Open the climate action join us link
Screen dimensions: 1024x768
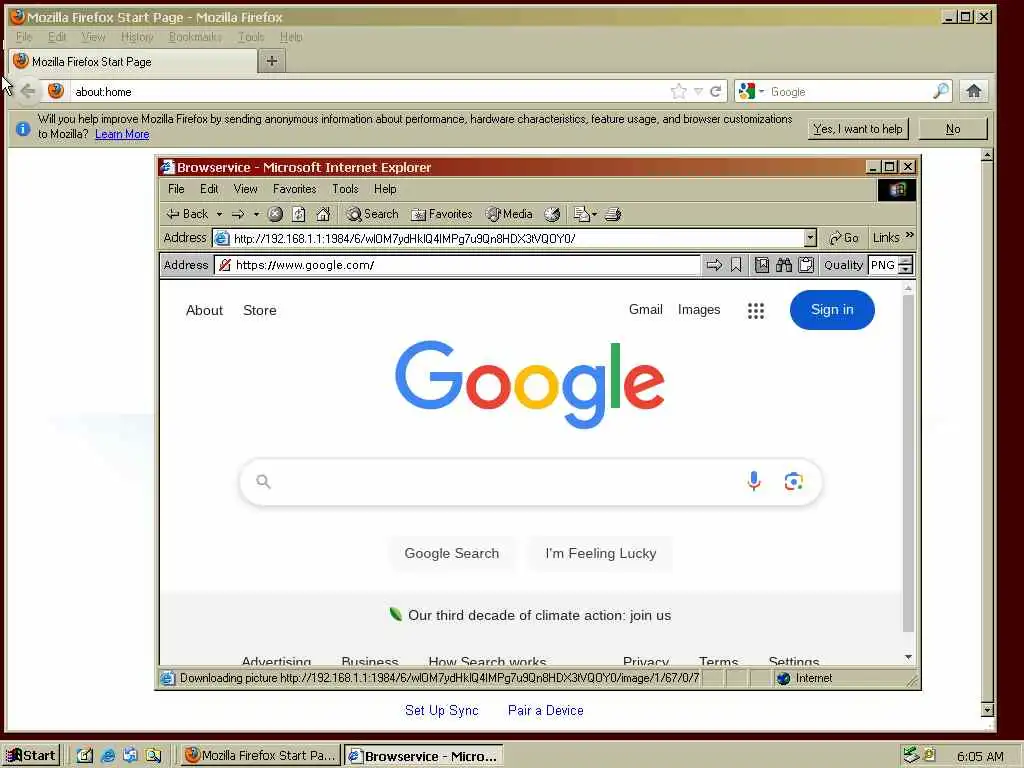[539, 616]
